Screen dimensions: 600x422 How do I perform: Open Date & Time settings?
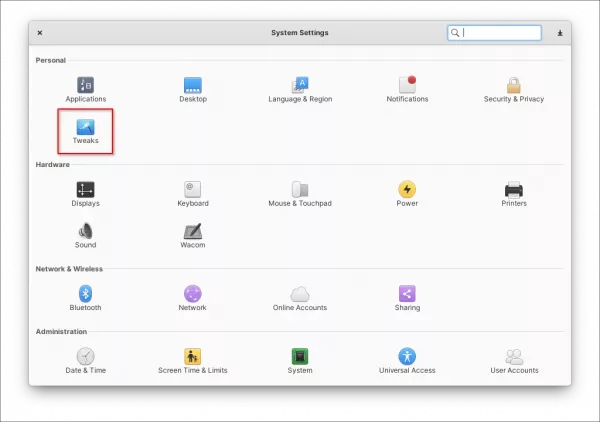85,361
